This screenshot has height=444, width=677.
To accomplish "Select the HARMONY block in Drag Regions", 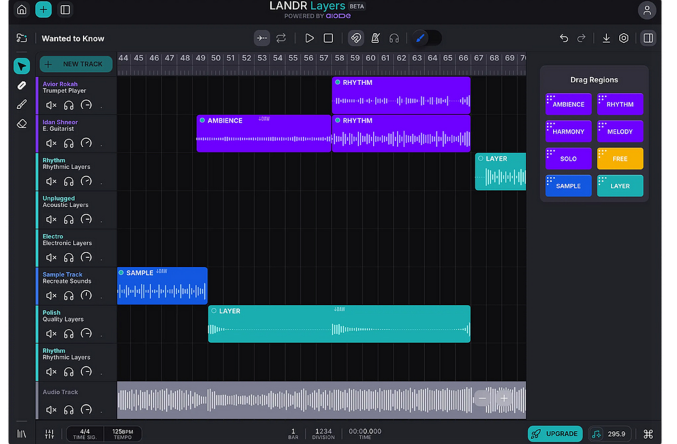I will pyautogui.click(x=568, y=131).
